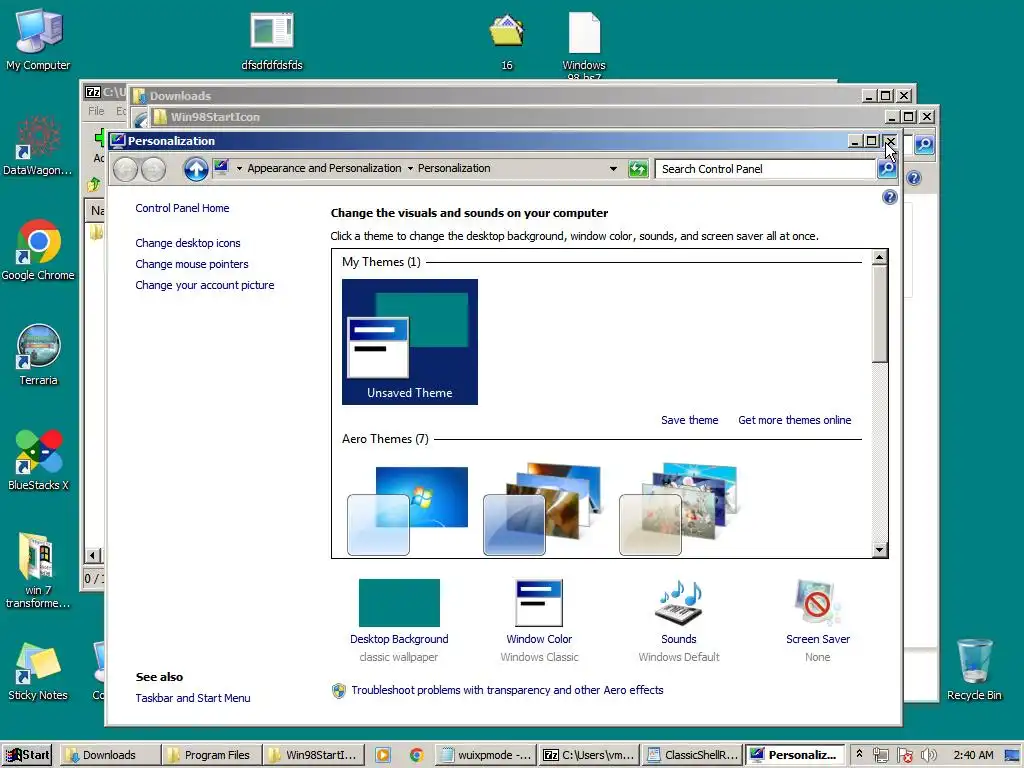Click Change your account picture link
The image size is (1024, 768).
click(x=204, y=285)
